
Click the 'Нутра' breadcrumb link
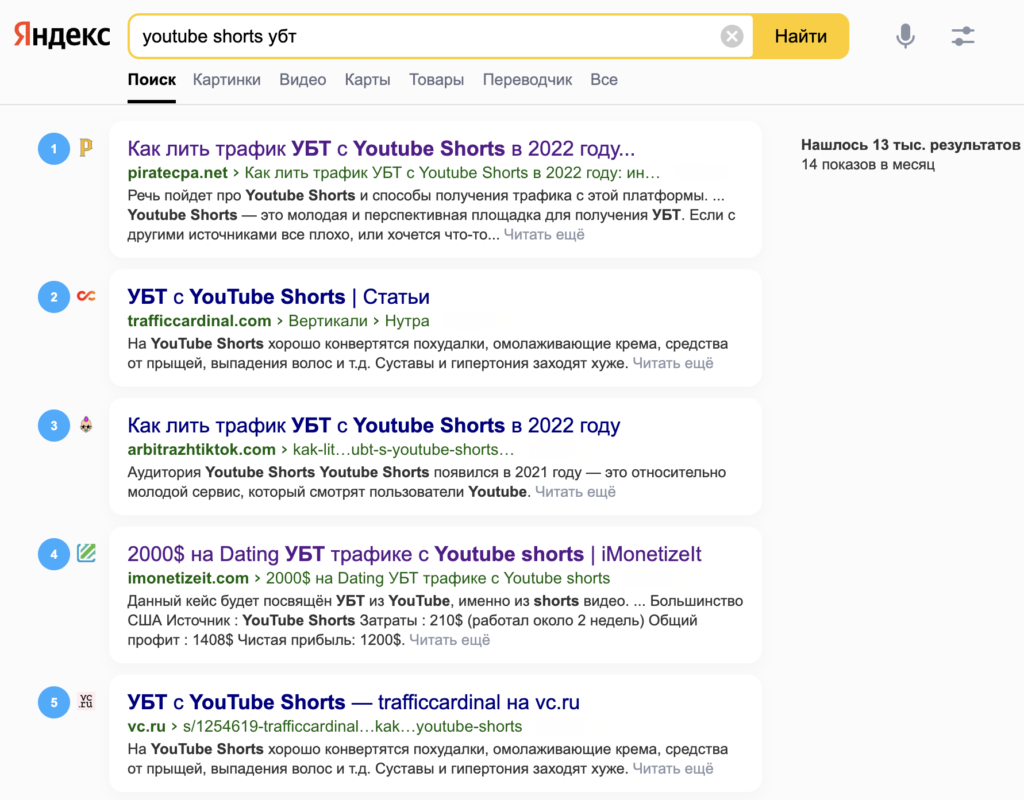point(407,321)
